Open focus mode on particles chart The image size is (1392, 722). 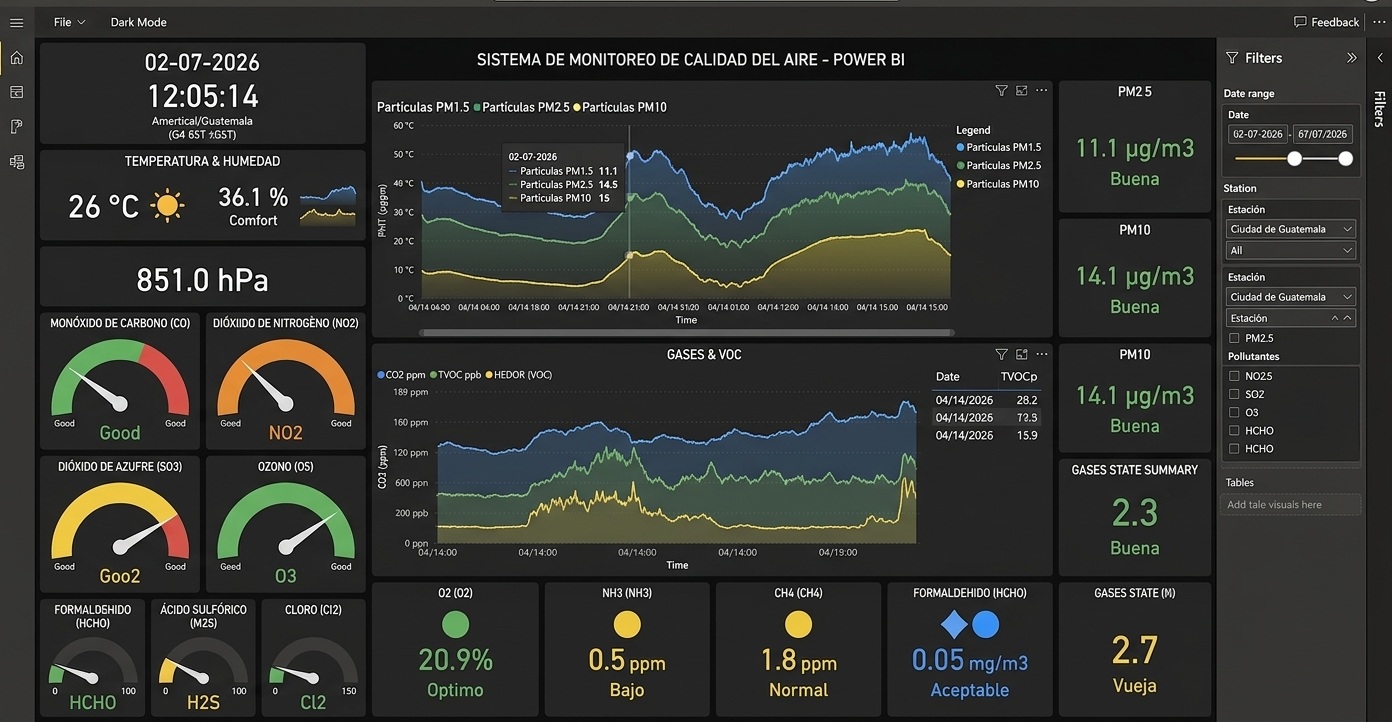[x=1021, y=90]
